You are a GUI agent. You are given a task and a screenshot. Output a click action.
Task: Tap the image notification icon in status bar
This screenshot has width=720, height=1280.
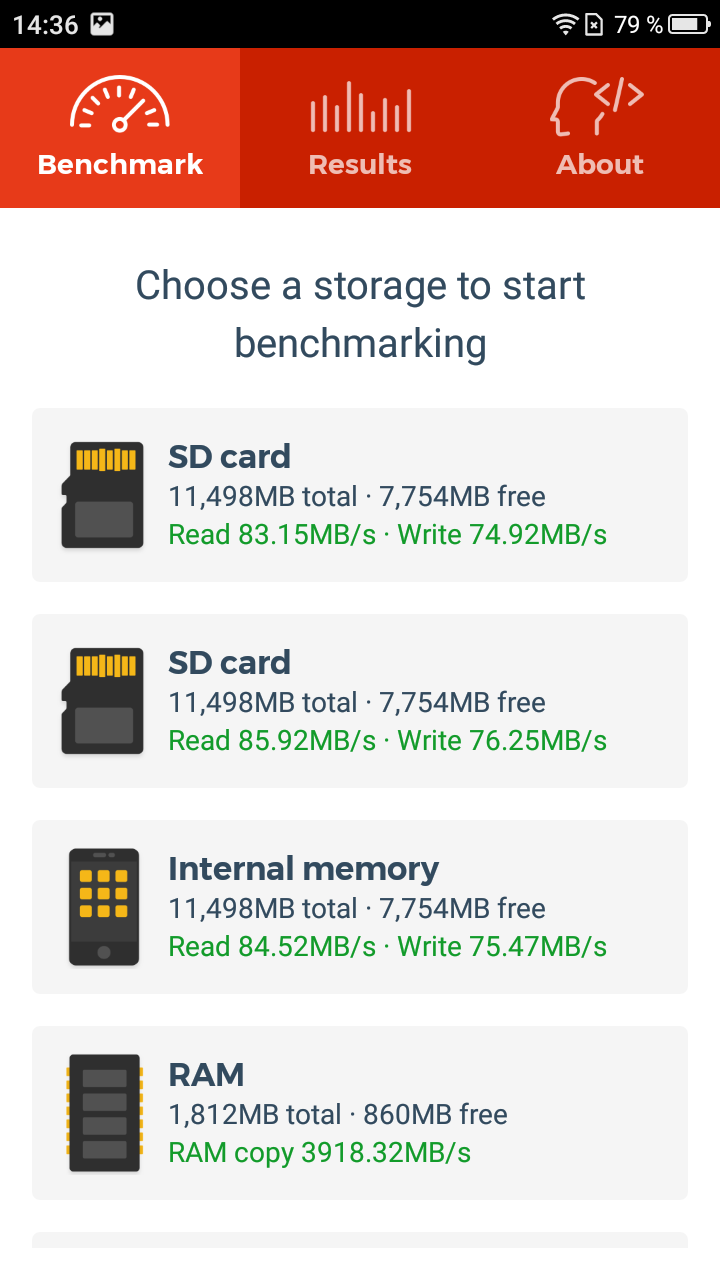[102, 25]
